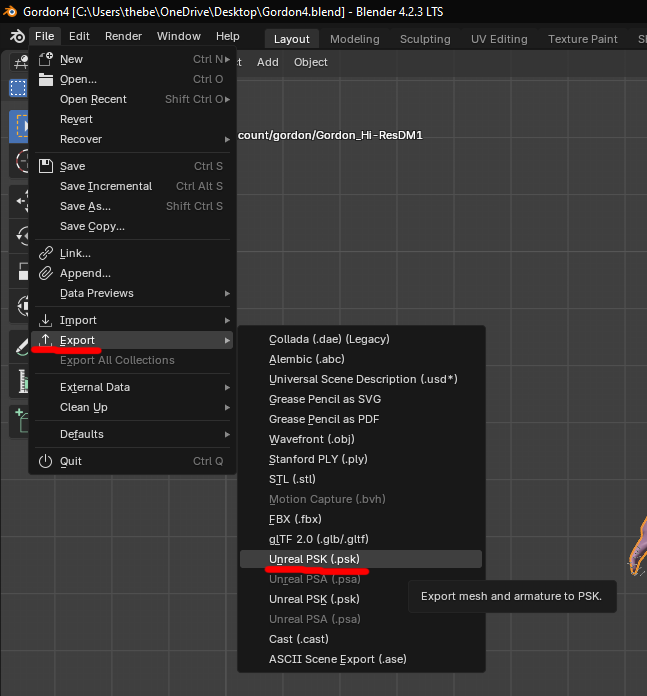Screen dimensions: 647x696
Task: Switch to the UV Editing workspace tab
Action: point(499,39)
